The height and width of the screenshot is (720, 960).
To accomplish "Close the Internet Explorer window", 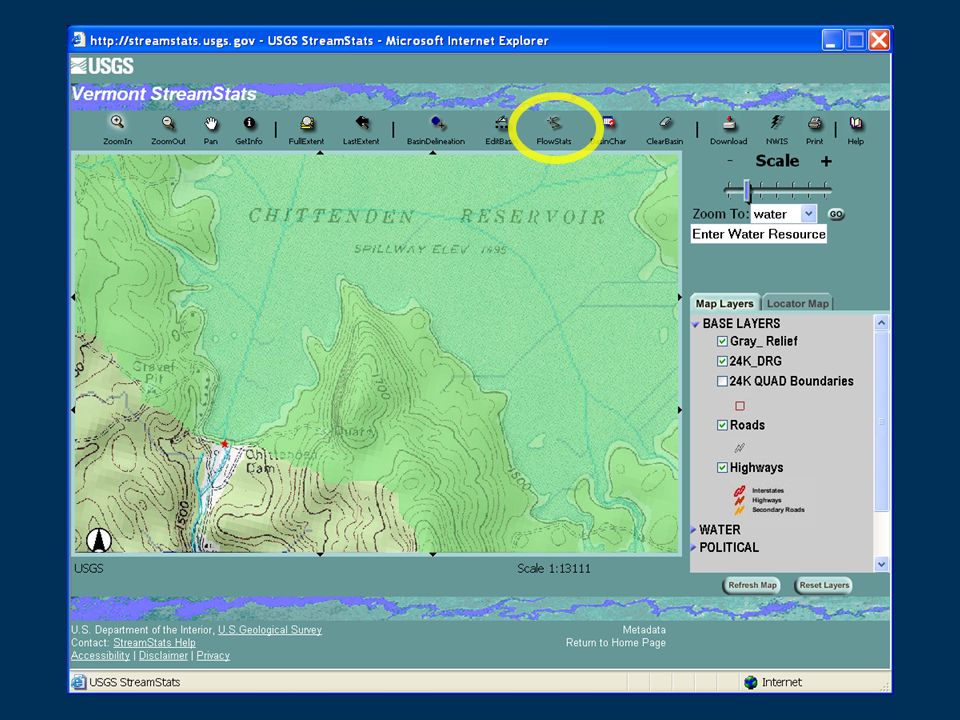I will [879, 40].
